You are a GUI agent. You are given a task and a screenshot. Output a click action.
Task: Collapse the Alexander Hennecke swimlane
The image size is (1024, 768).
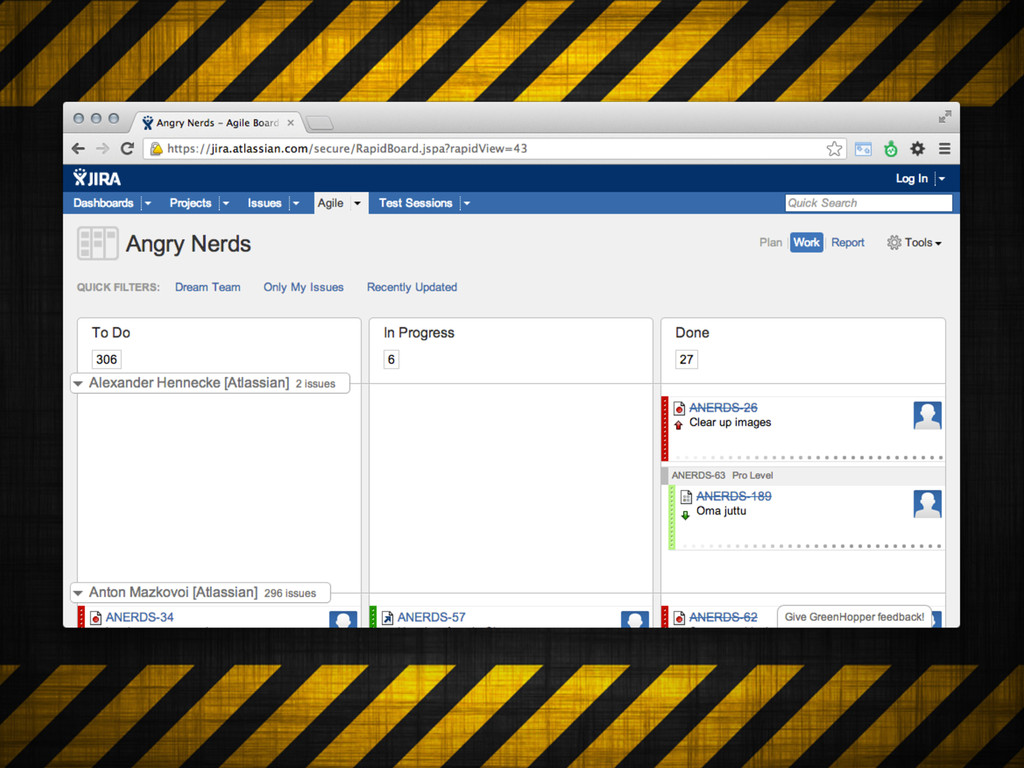[x=78, y=383]
